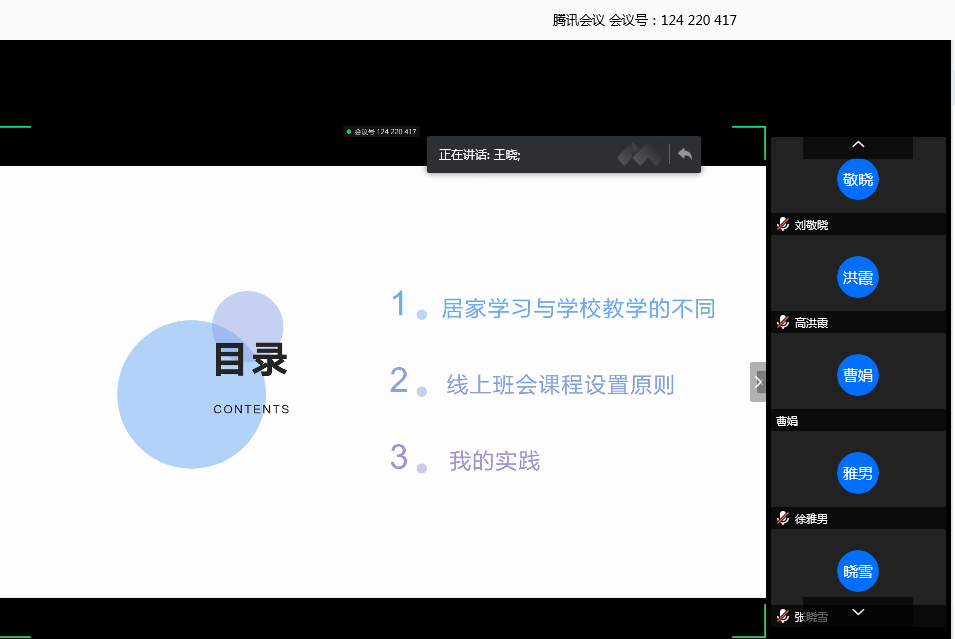
Task: Click the audio waveform indicator in speaking bar
Action: 640,155
